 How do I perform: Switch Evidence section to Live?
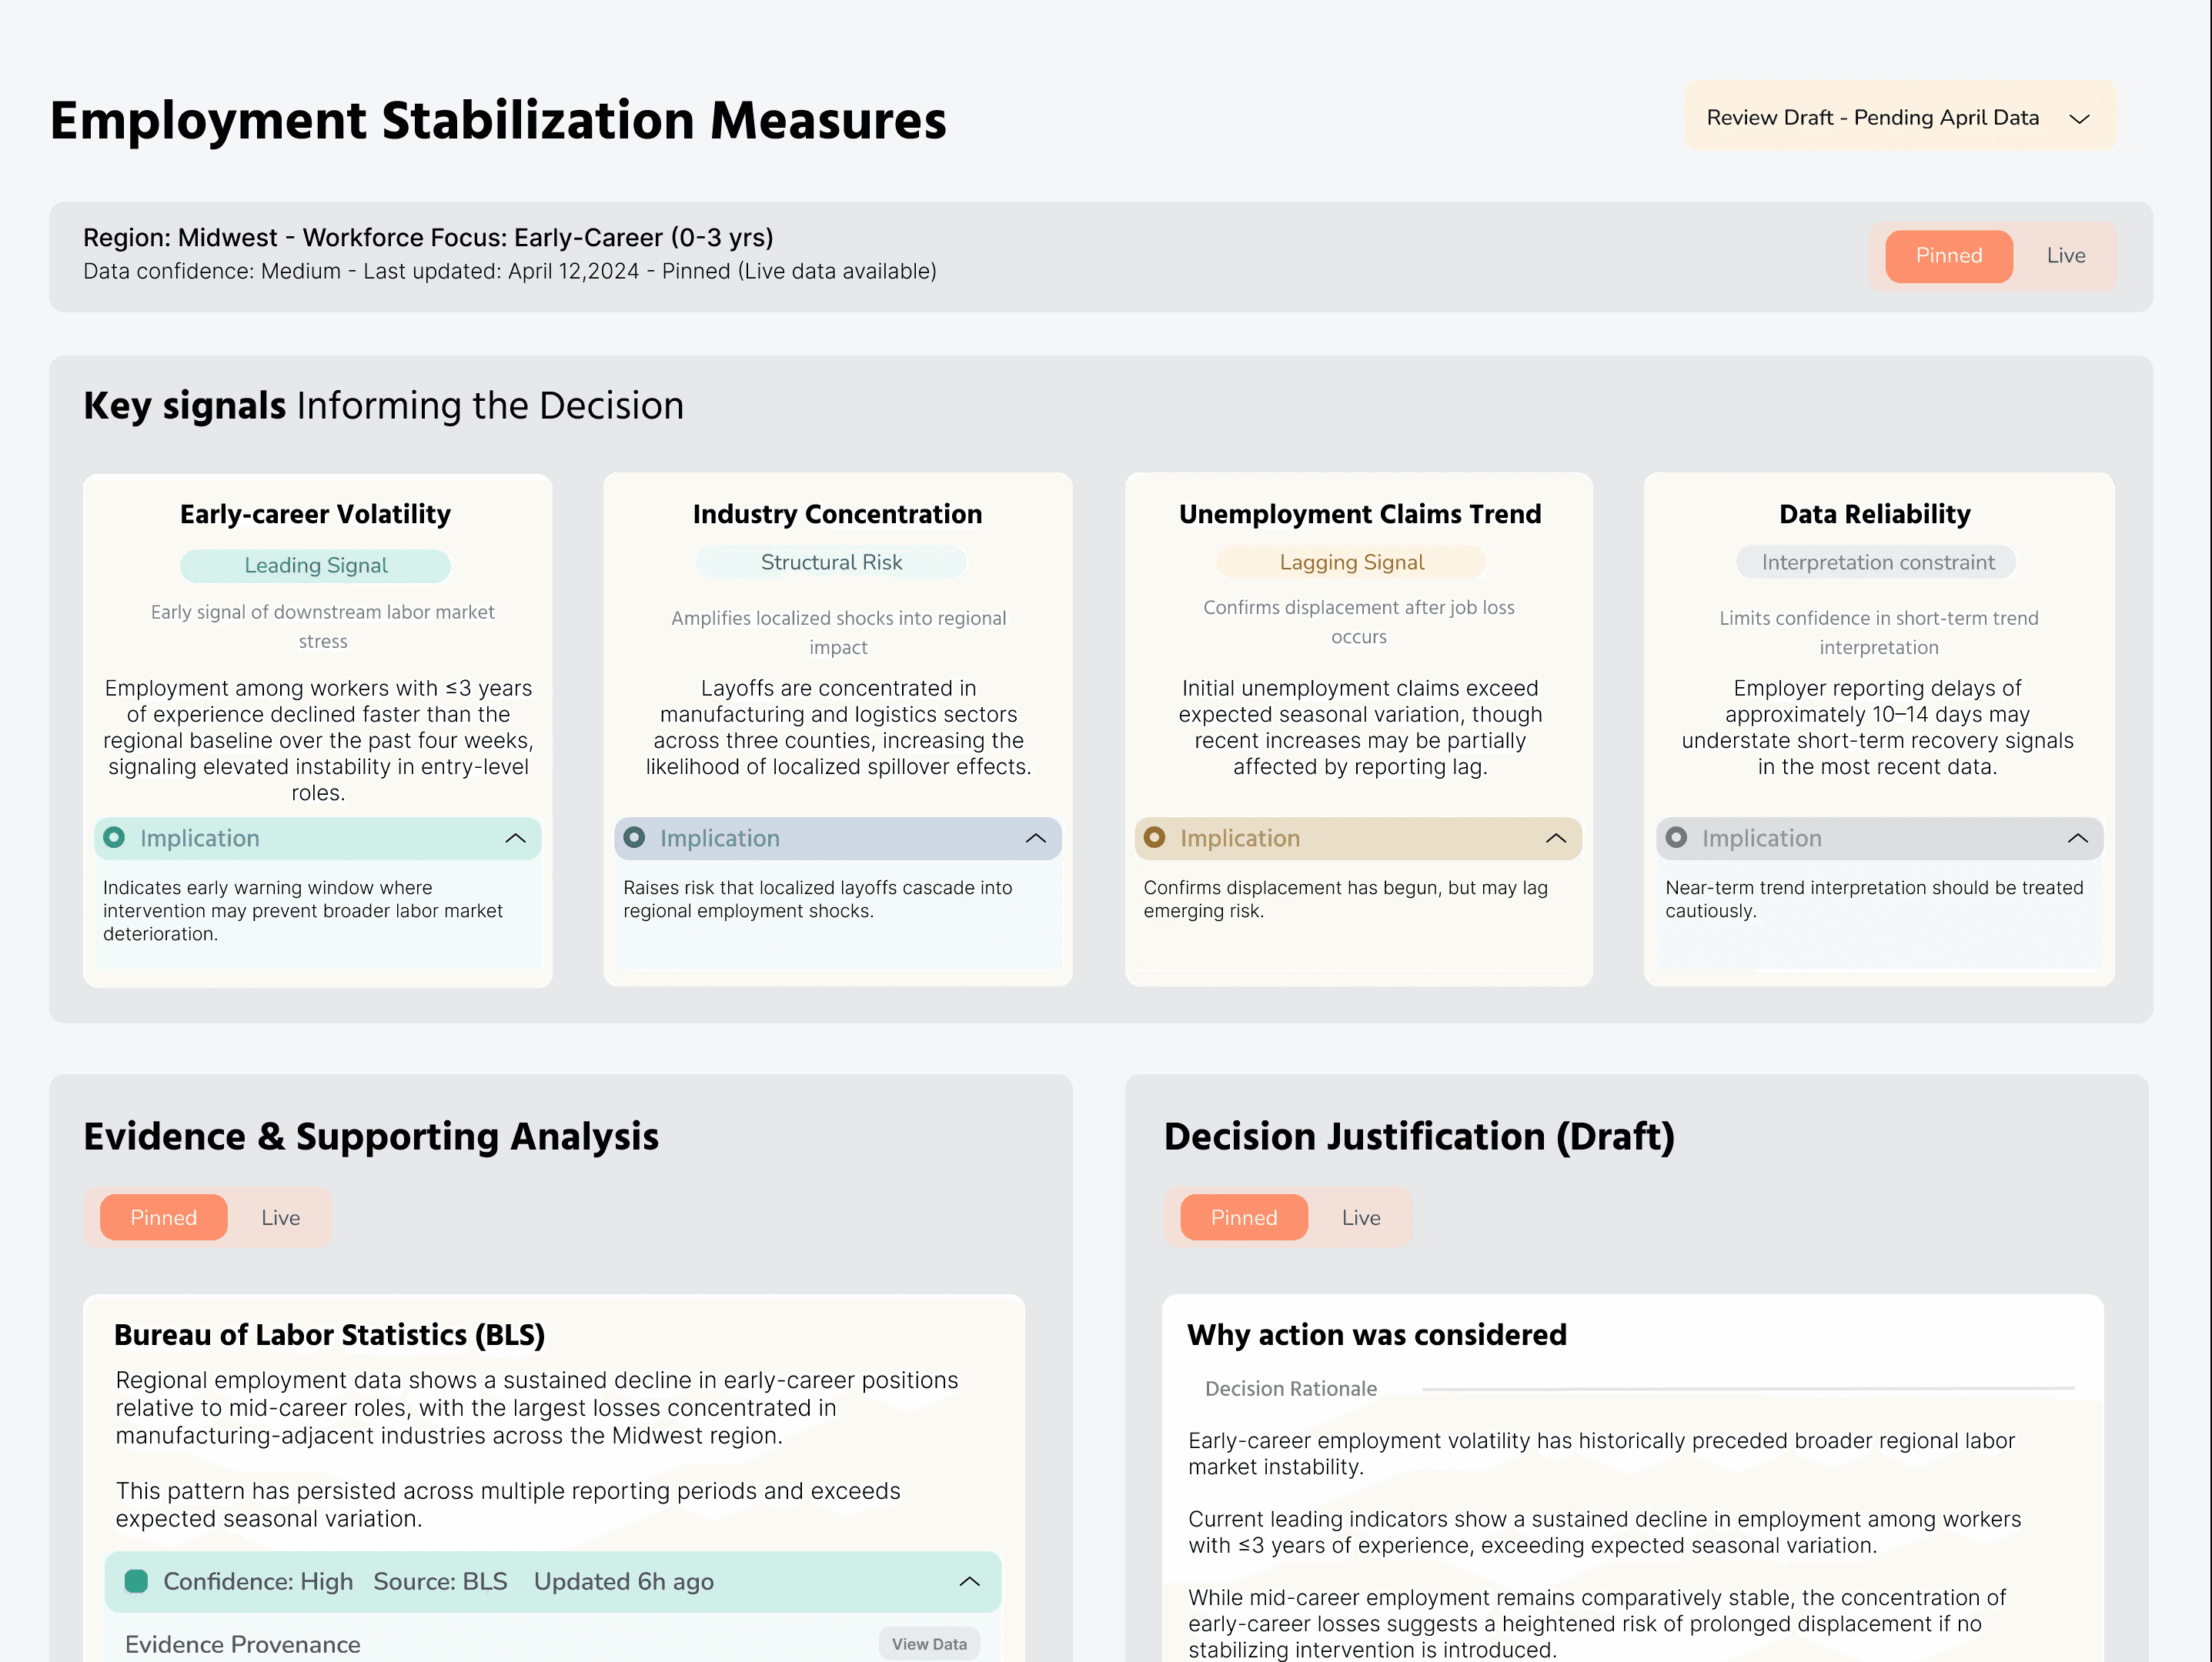tap(280, 1218)
